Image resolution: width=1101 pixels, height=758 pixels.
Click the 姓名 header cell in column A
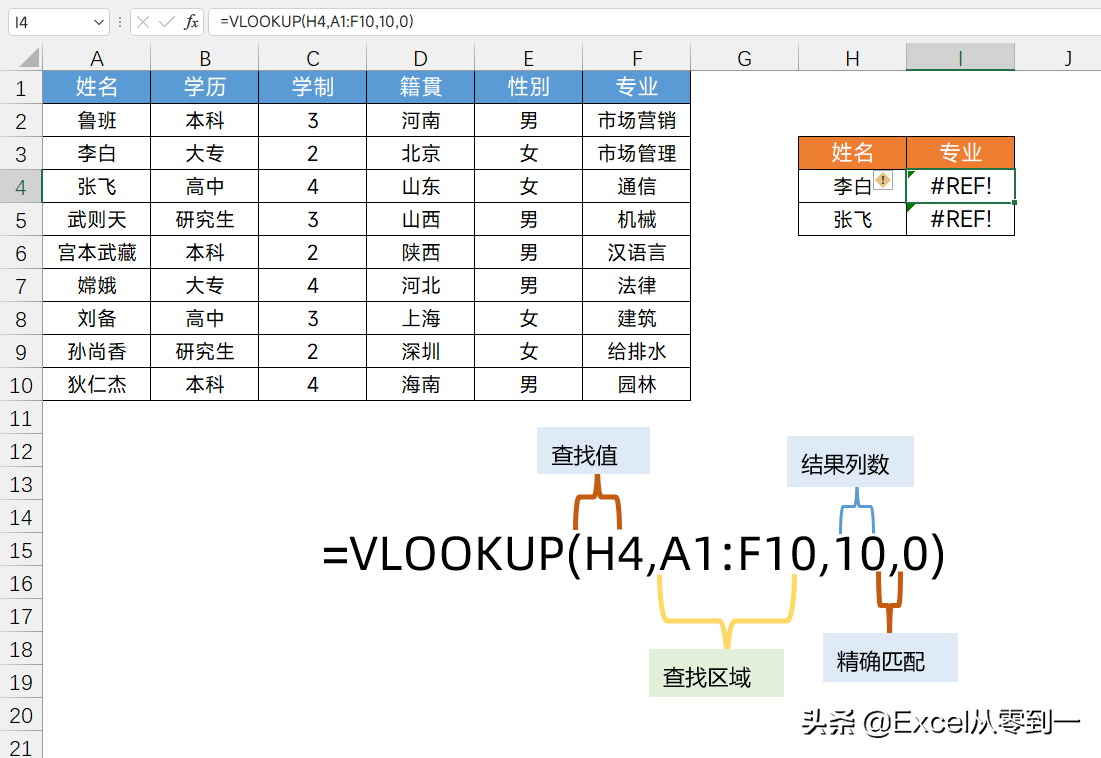tap(97, 87)
